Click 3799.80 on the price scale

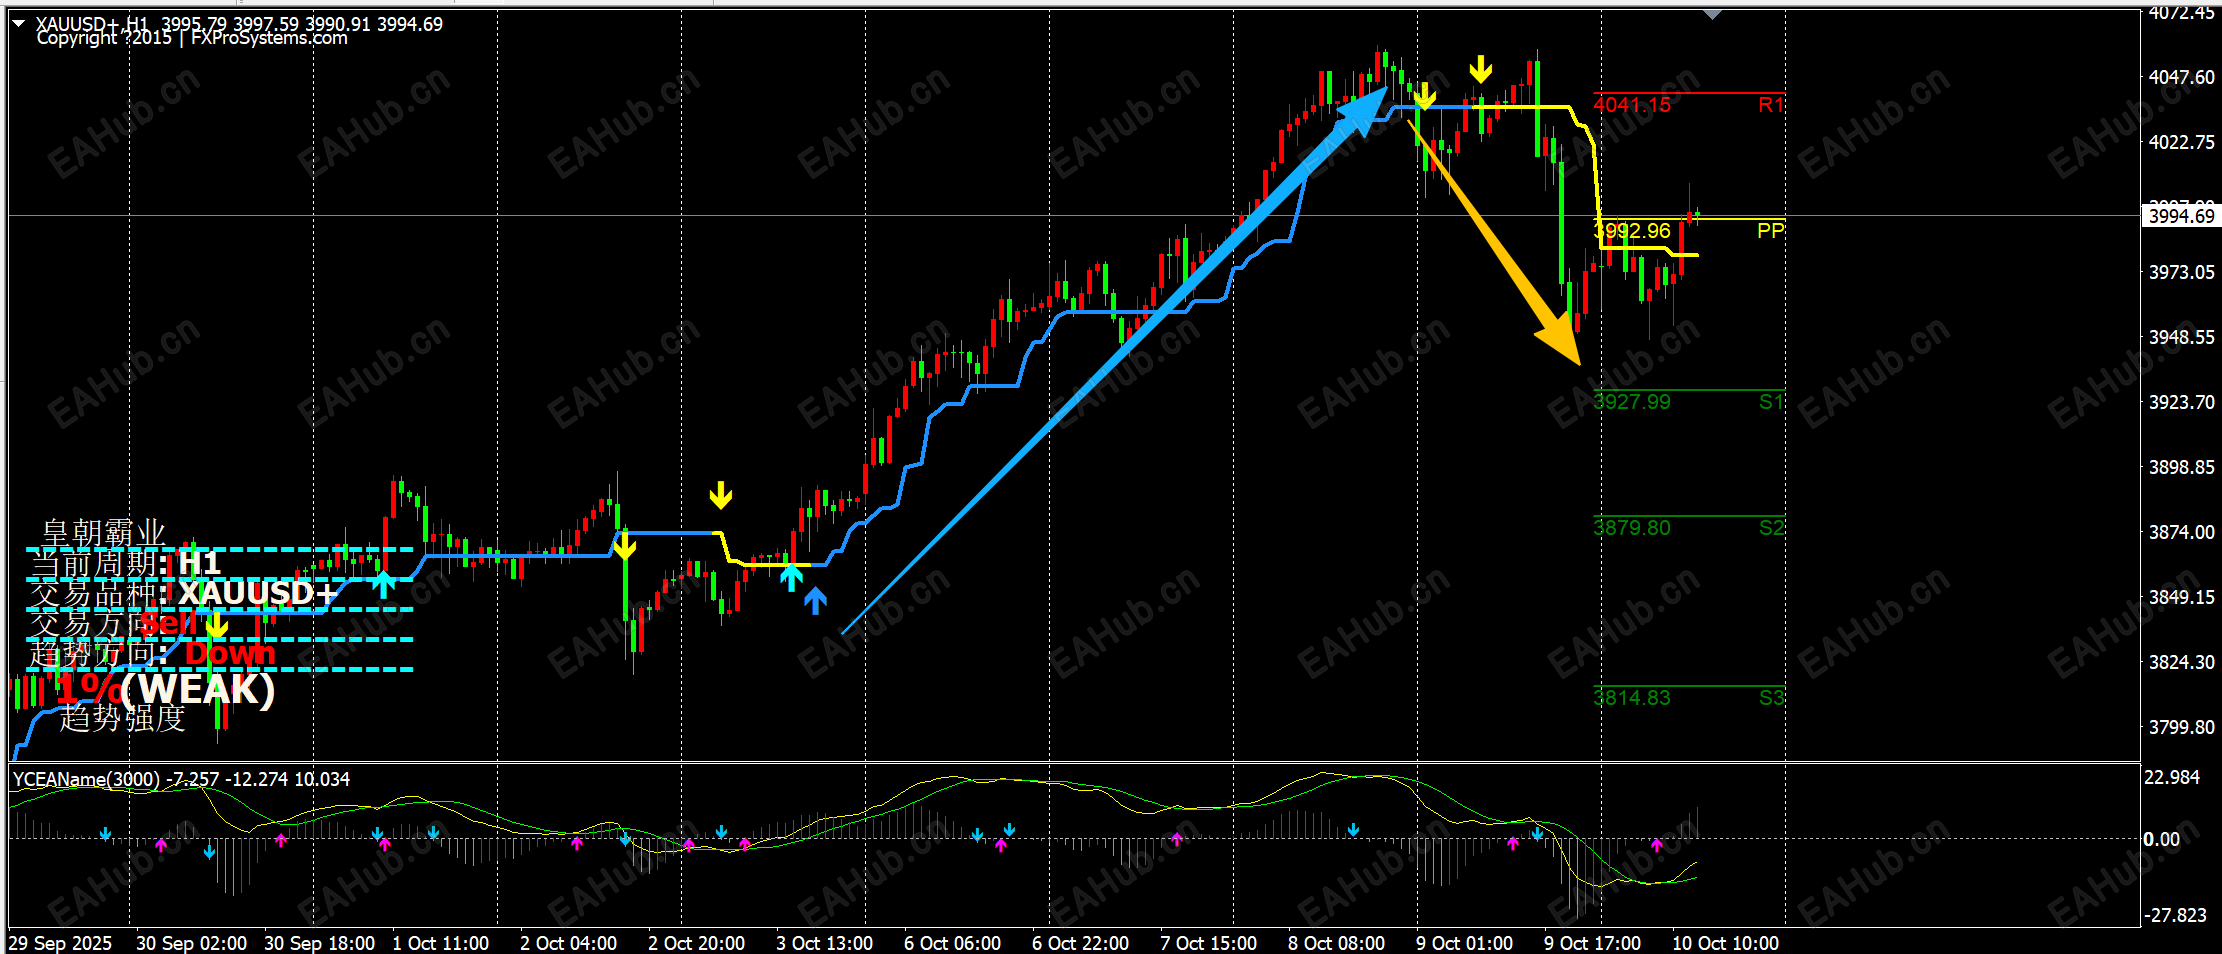coord(2181,727)
